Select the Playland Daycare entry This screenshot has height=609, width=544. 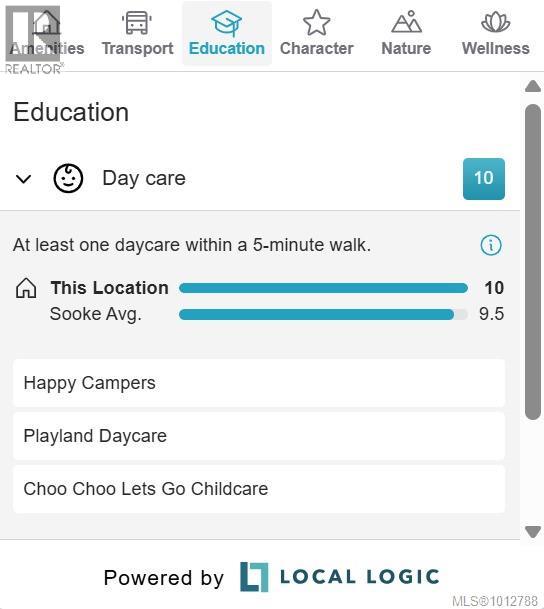[x=259, y=436]
